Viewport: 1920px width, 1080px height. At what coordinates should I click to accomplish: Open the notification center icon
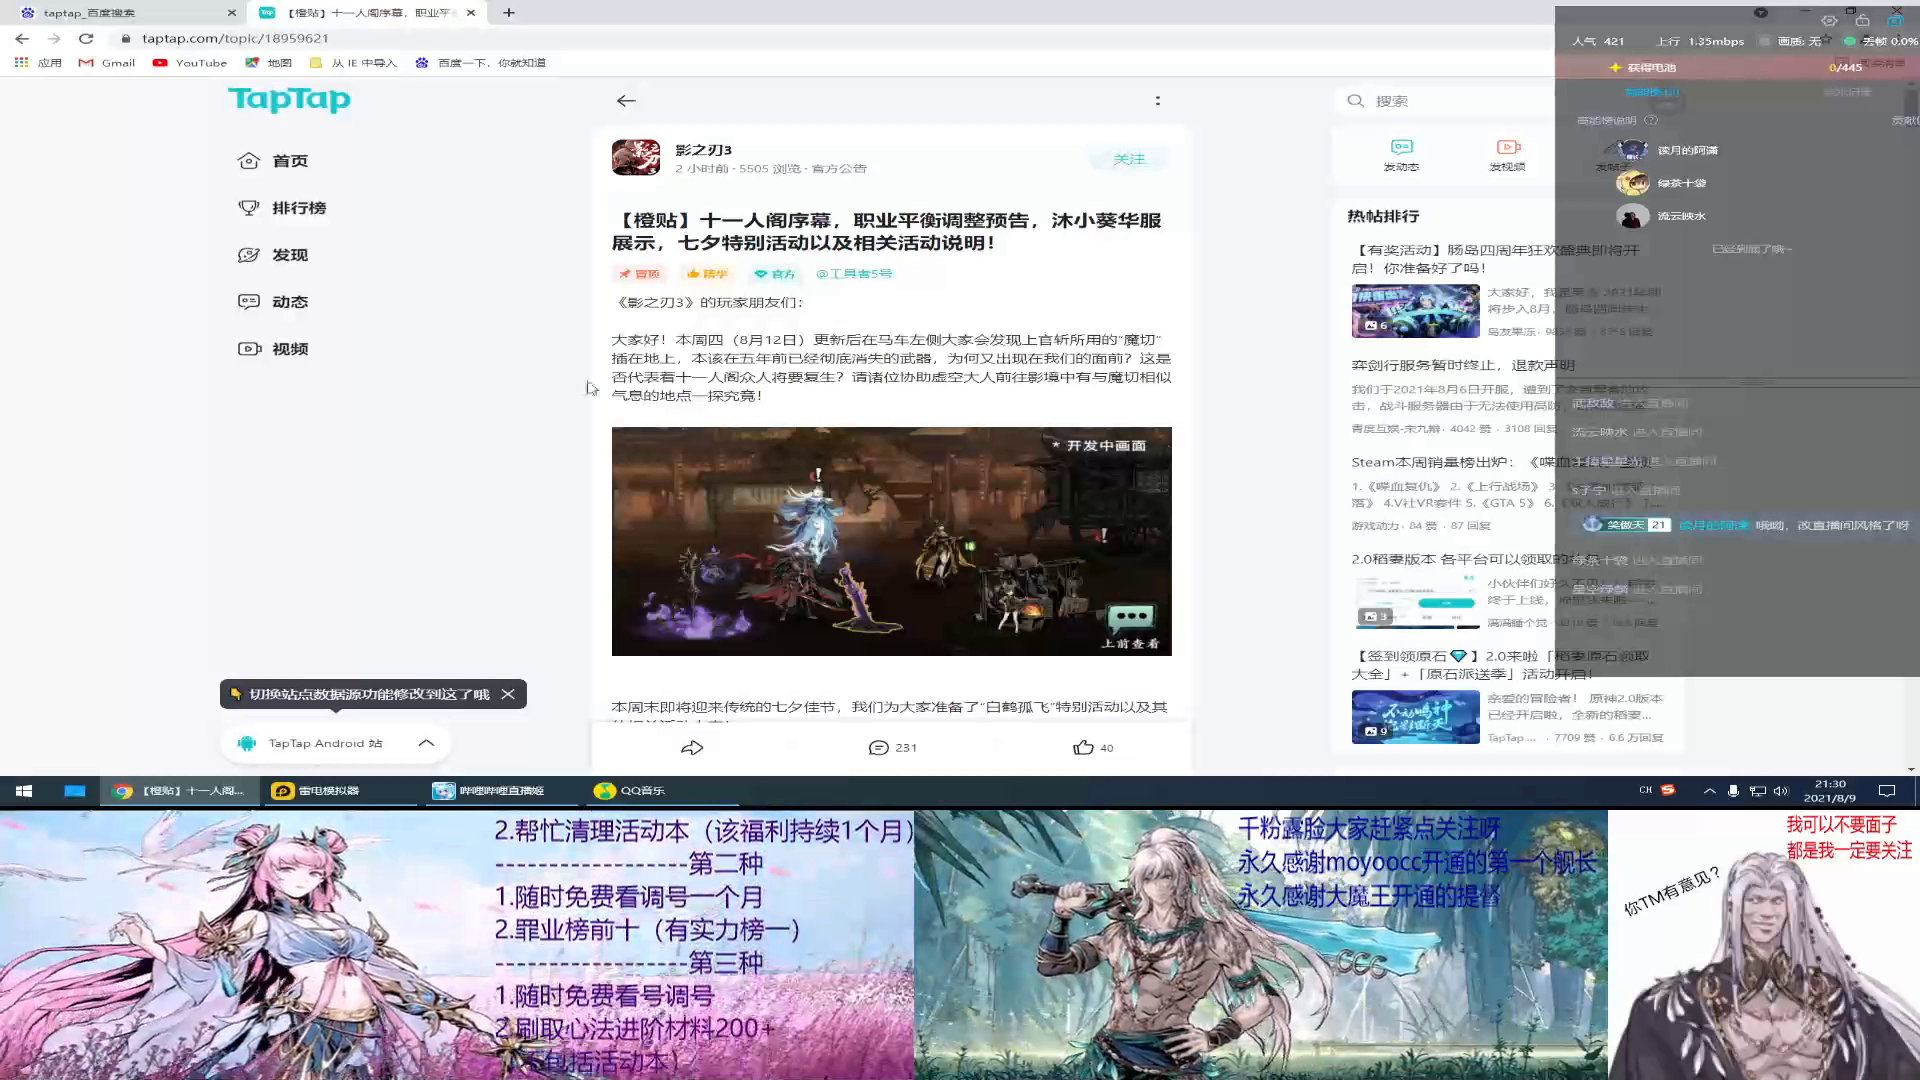click(1887, 790)
